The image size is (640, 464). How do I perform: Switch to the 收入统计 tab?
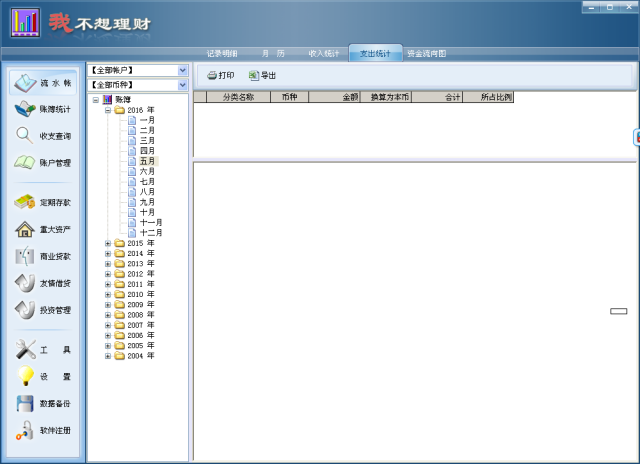(x=324, y=53)
